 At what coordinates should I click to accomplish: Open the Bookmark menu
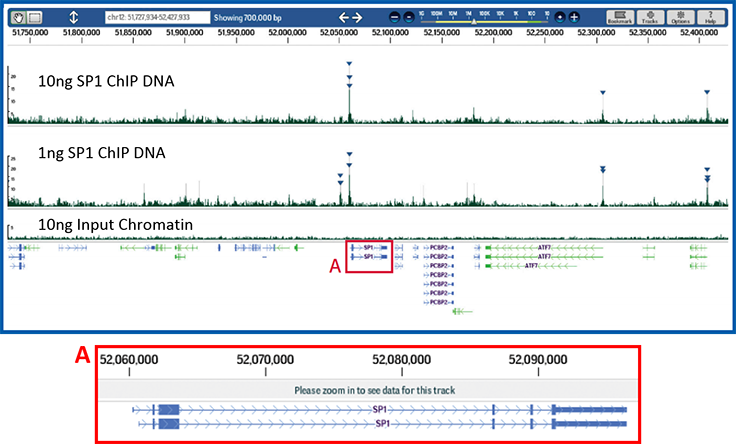[620, 17]
